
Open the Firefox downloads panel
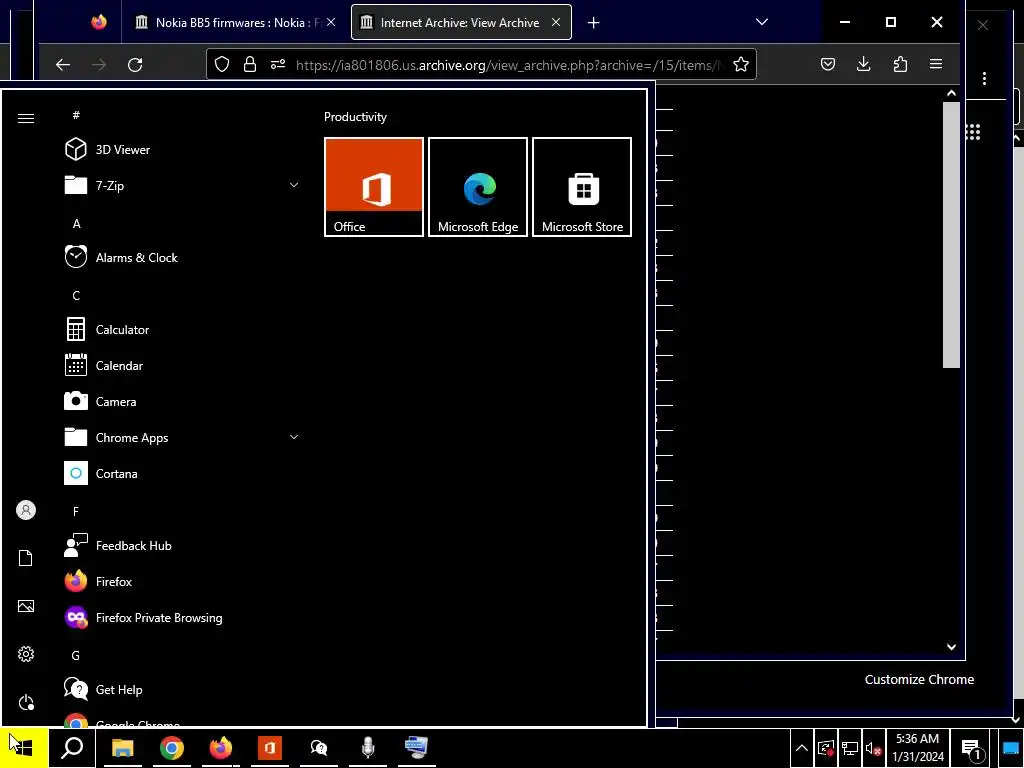(863, 64)
